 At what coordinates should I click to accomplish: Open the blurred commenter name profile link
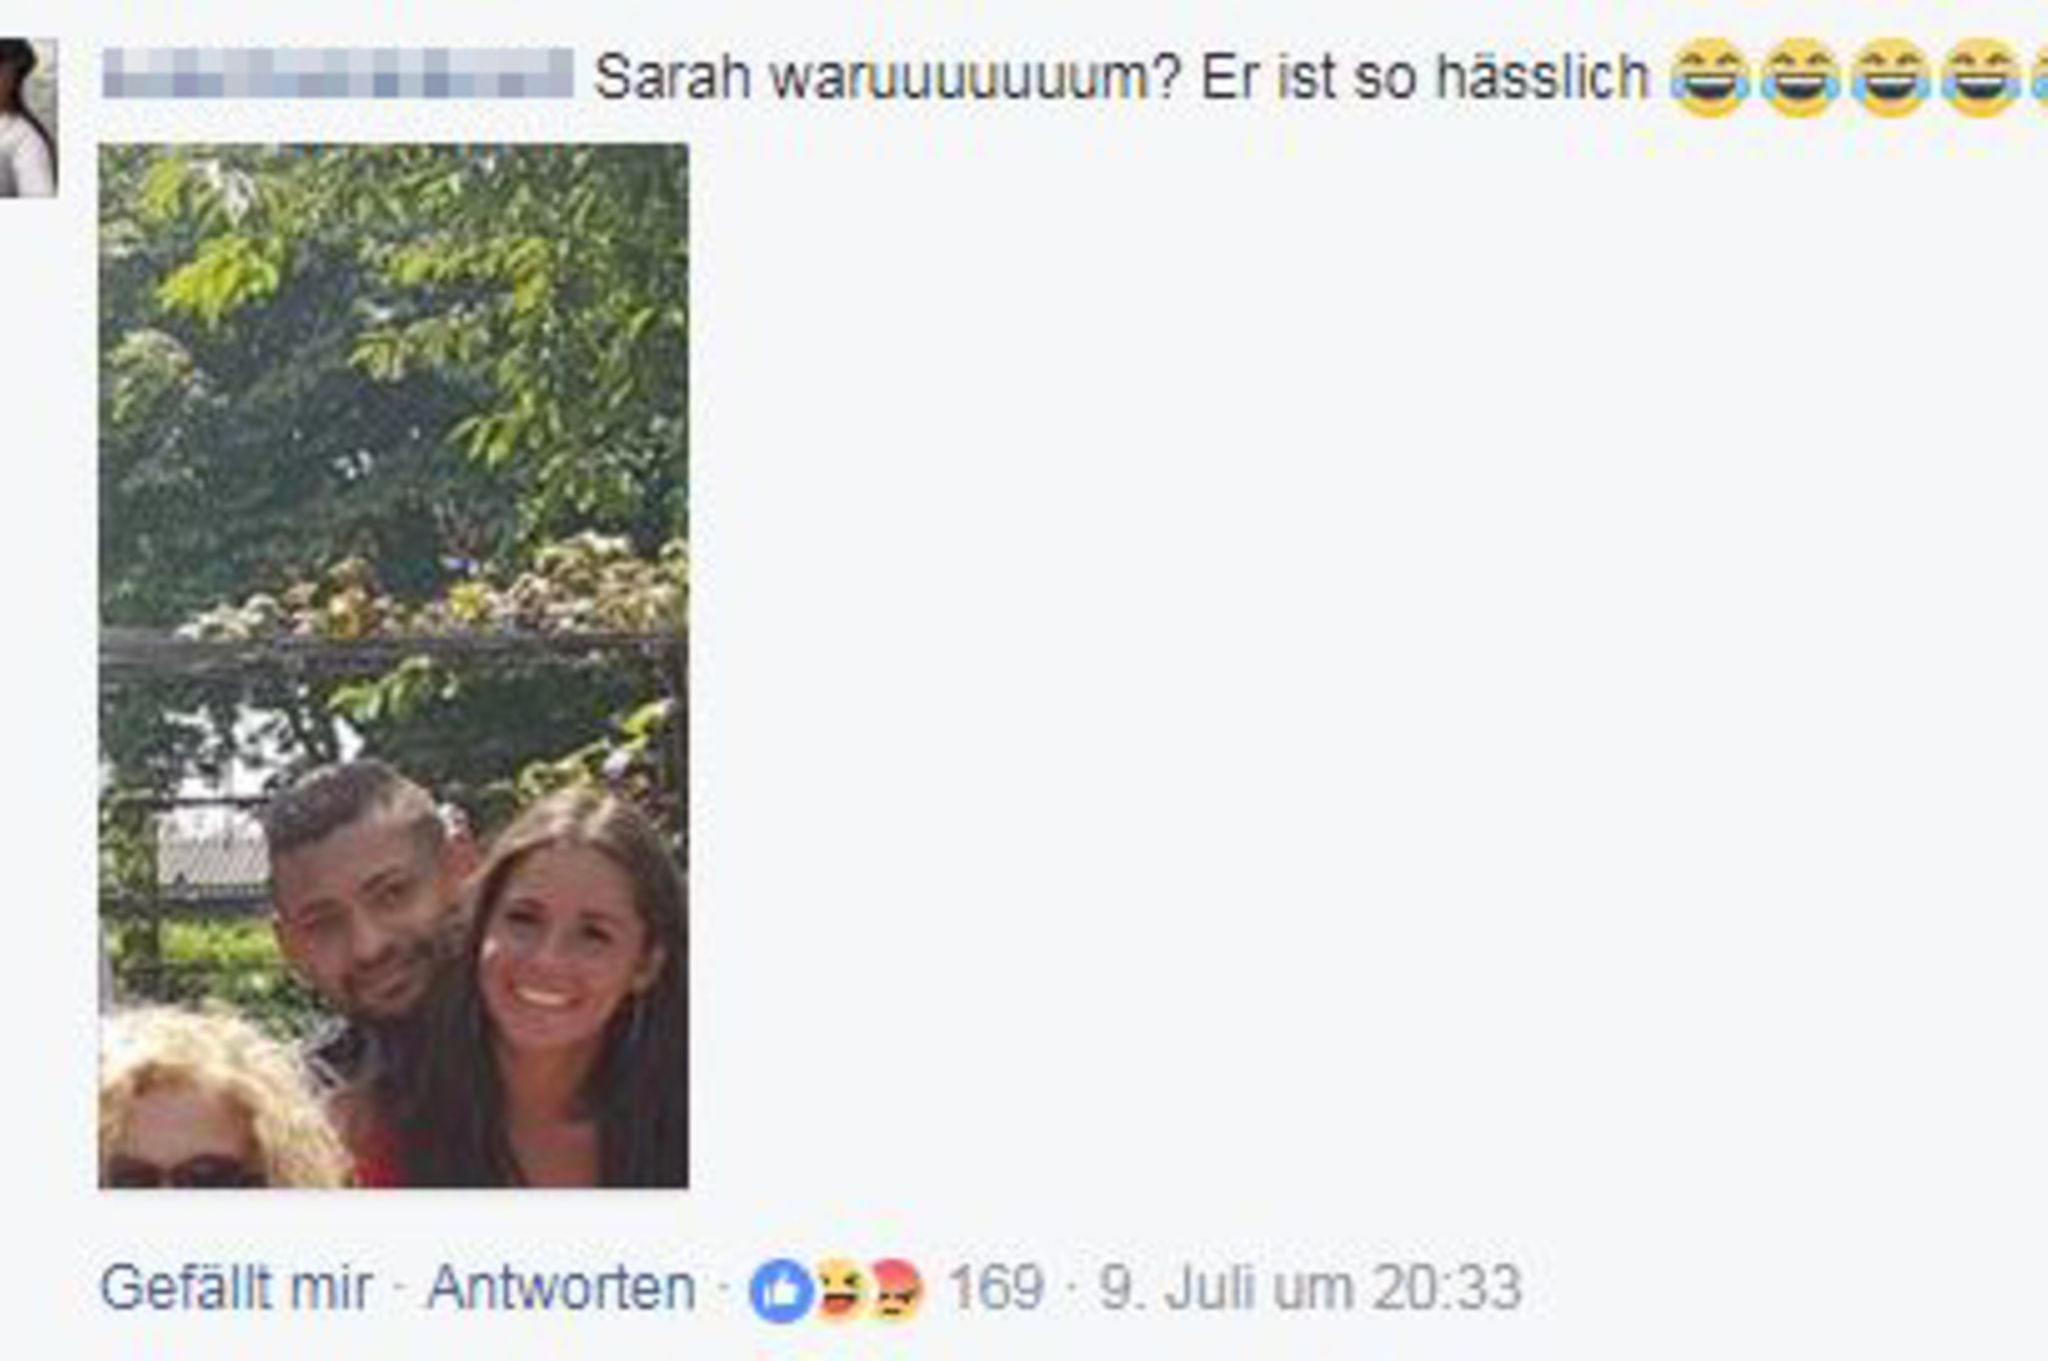coord(338,73)
